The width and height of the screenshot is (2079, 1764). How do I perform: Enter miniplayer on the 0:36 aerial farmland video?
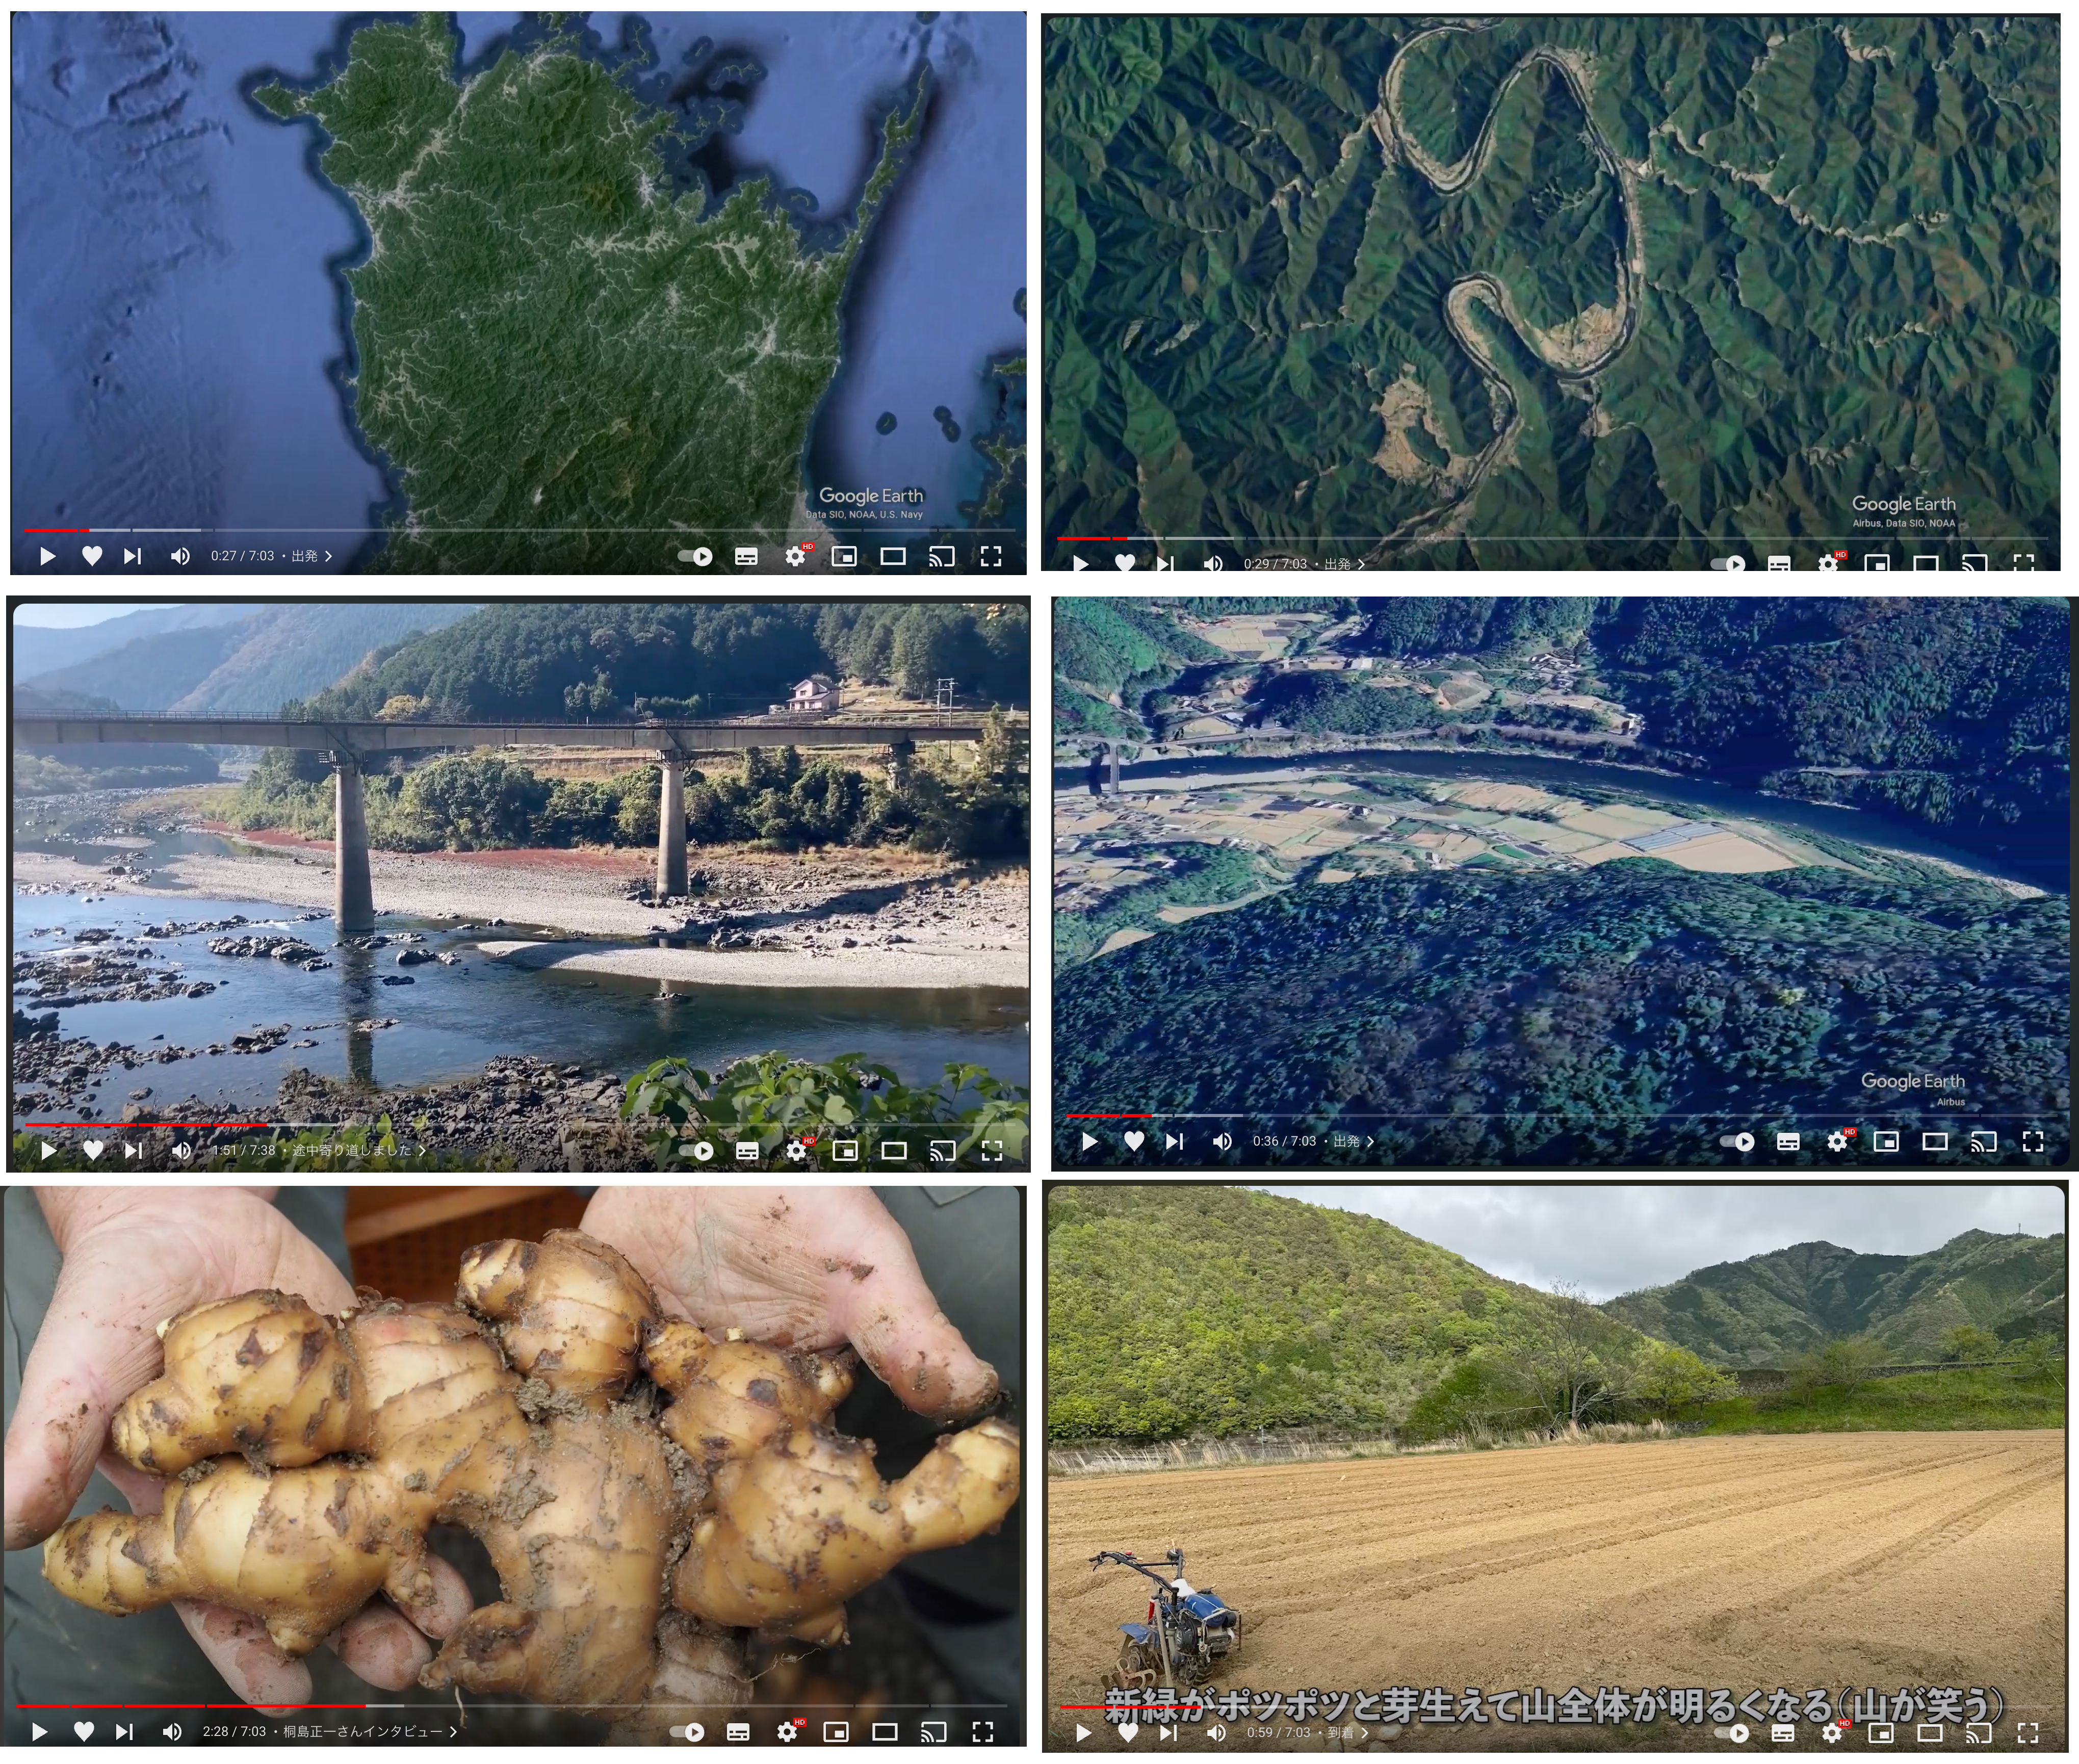[1886, 1141]
